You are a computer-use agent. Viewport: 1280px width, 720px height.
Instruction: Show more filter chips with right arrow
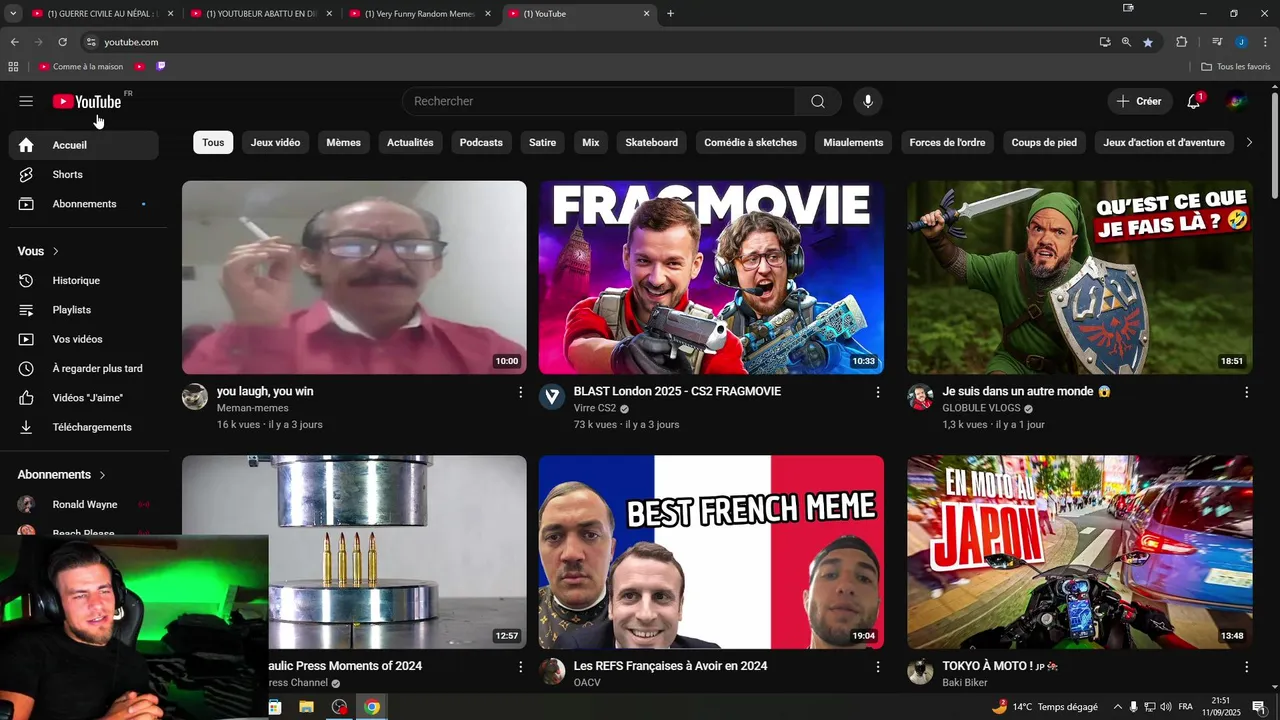coord(1248,142)
